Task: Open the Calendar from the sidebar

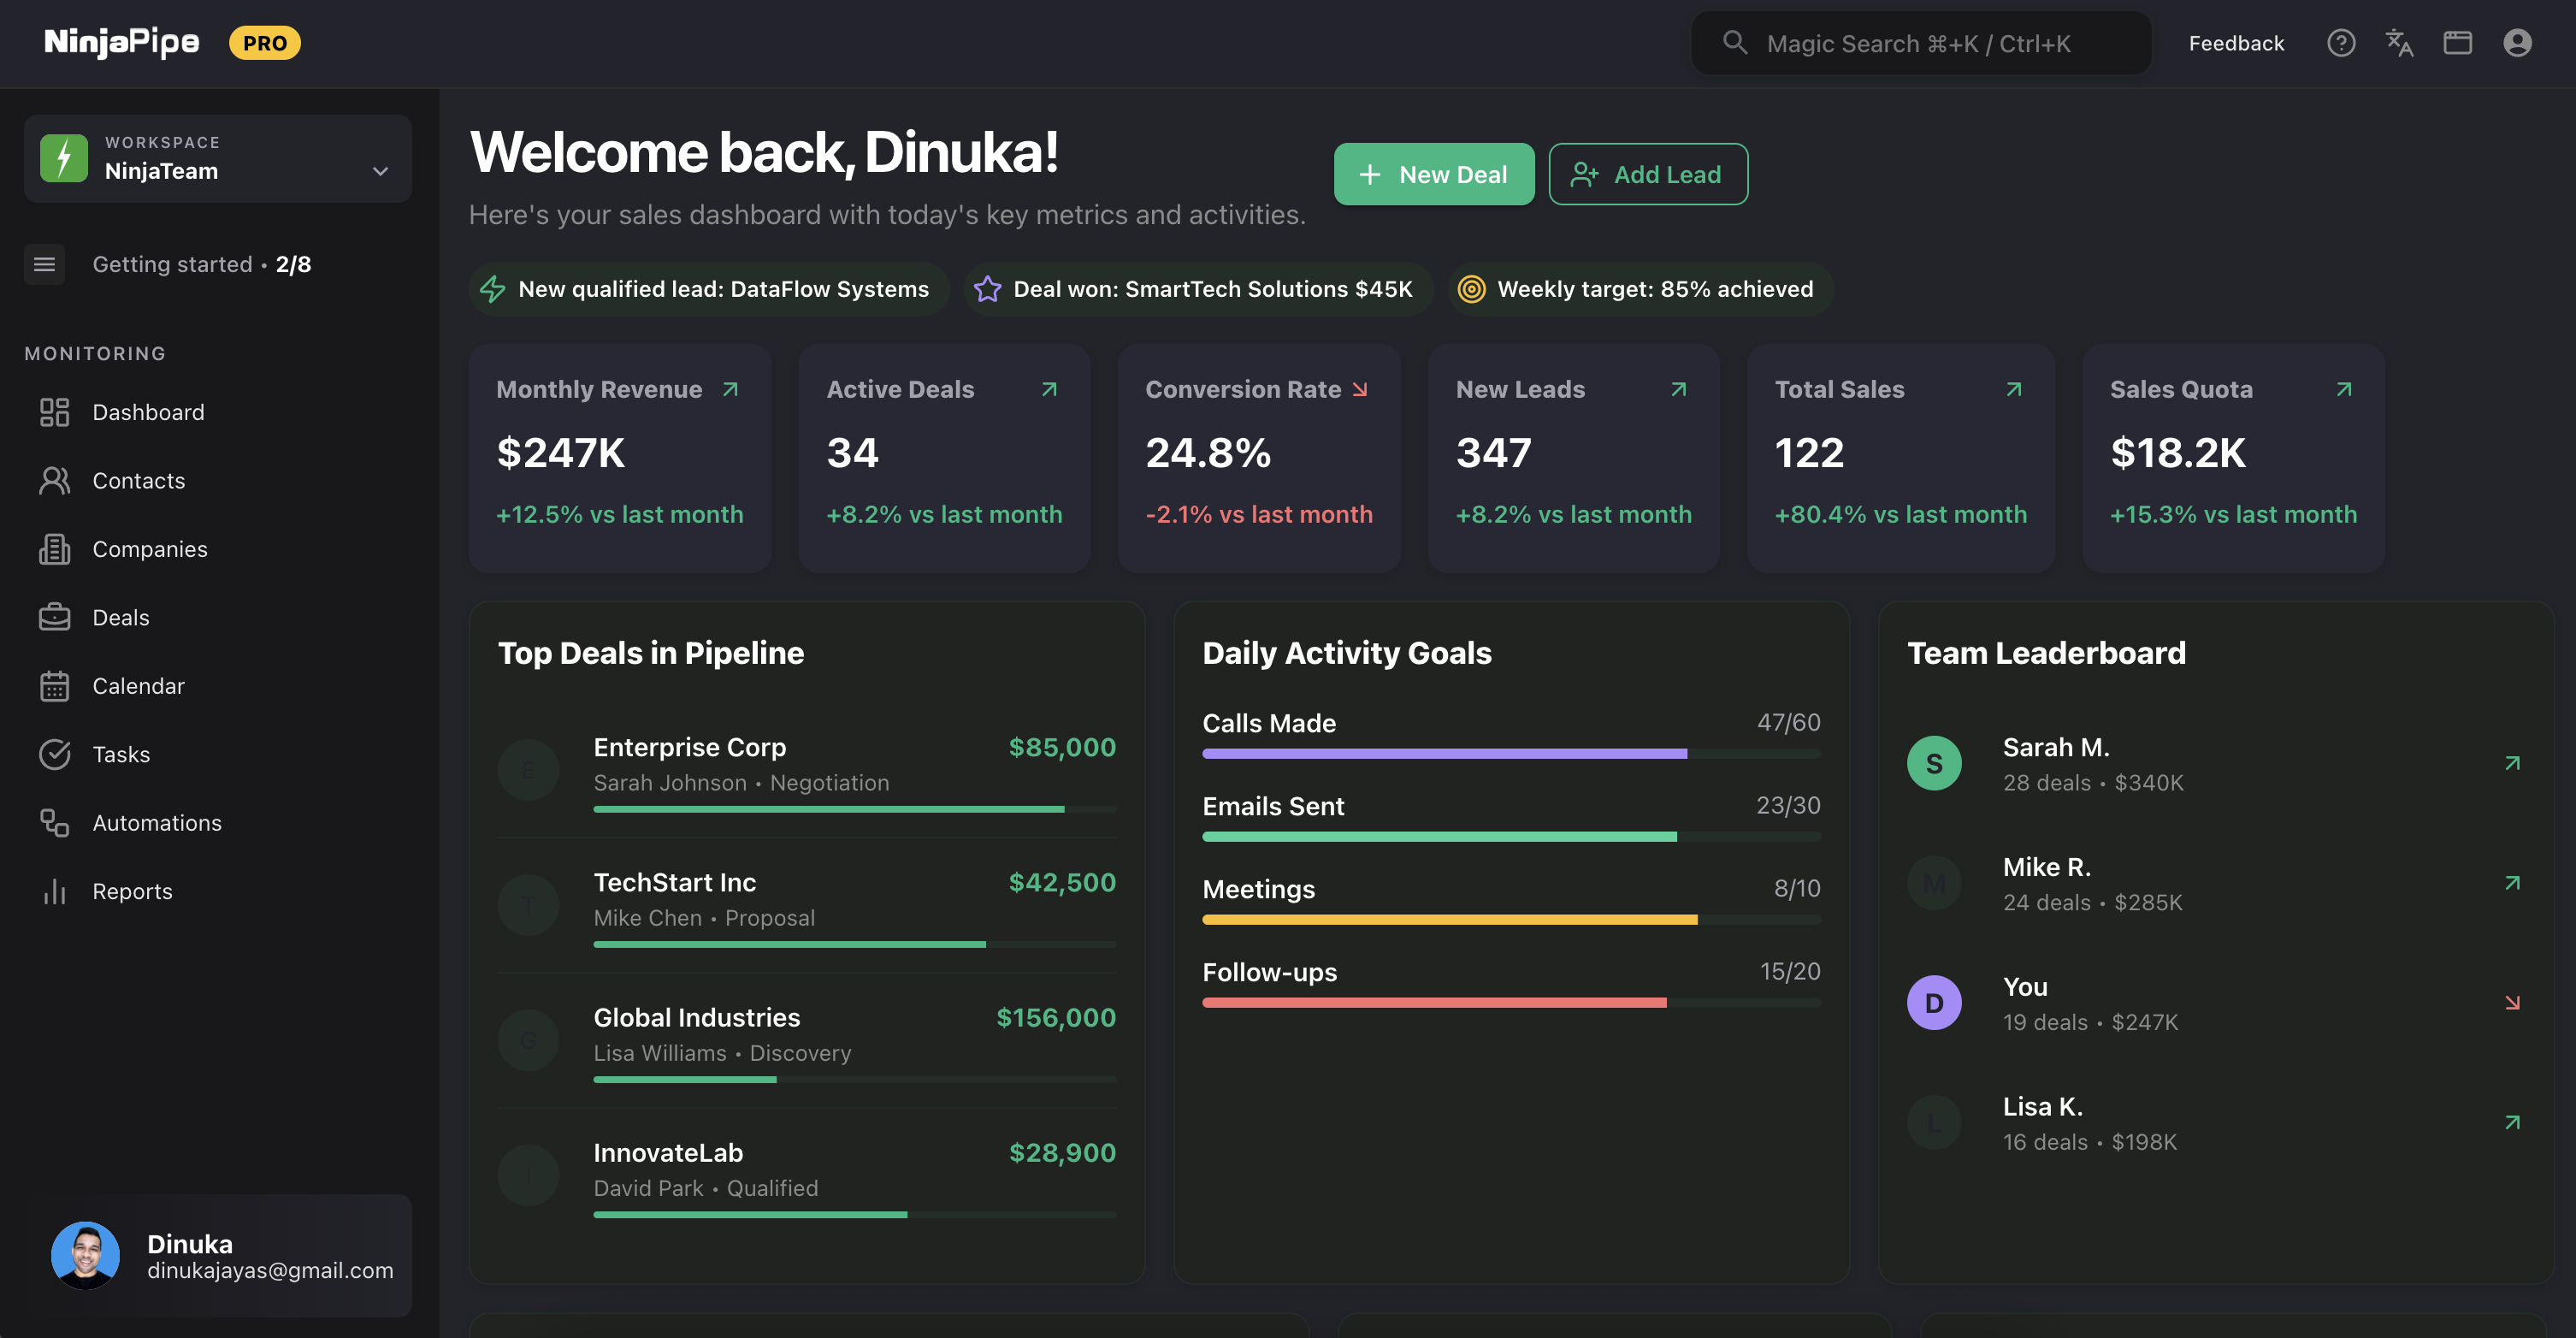Action: [138, 686]
